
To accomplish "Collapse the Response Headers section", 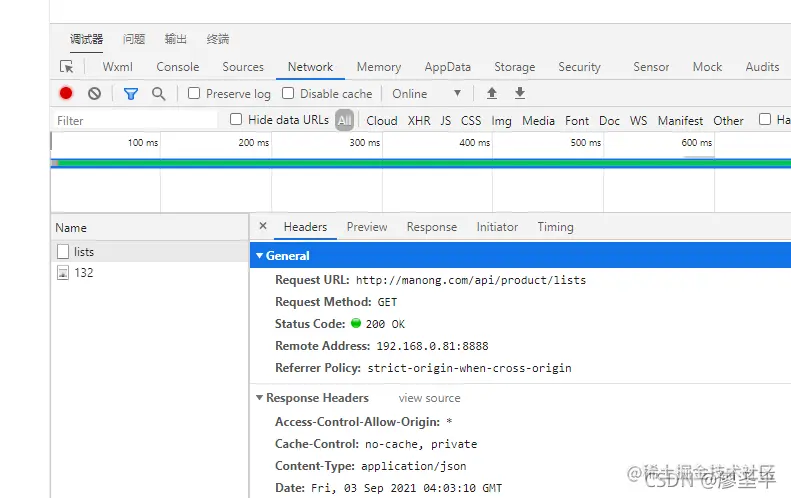I will [x=259, y=398].
